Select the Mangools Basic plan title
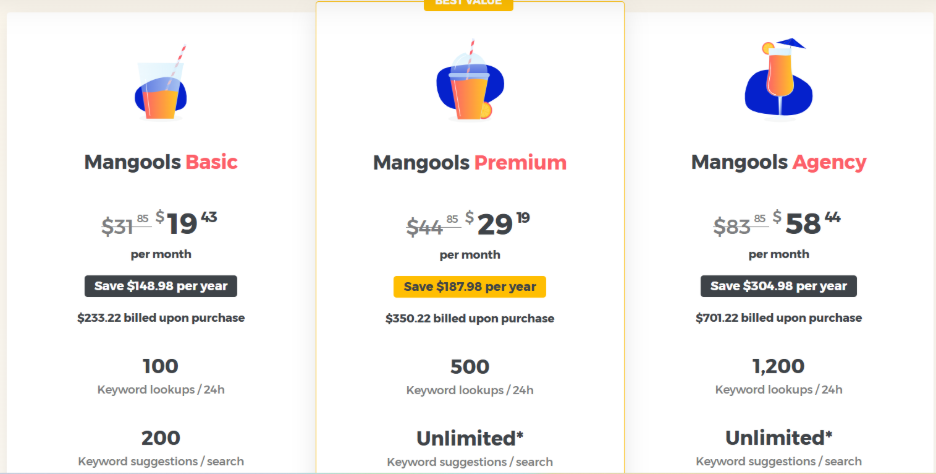936x474 pixels. [x=160, y=162]
